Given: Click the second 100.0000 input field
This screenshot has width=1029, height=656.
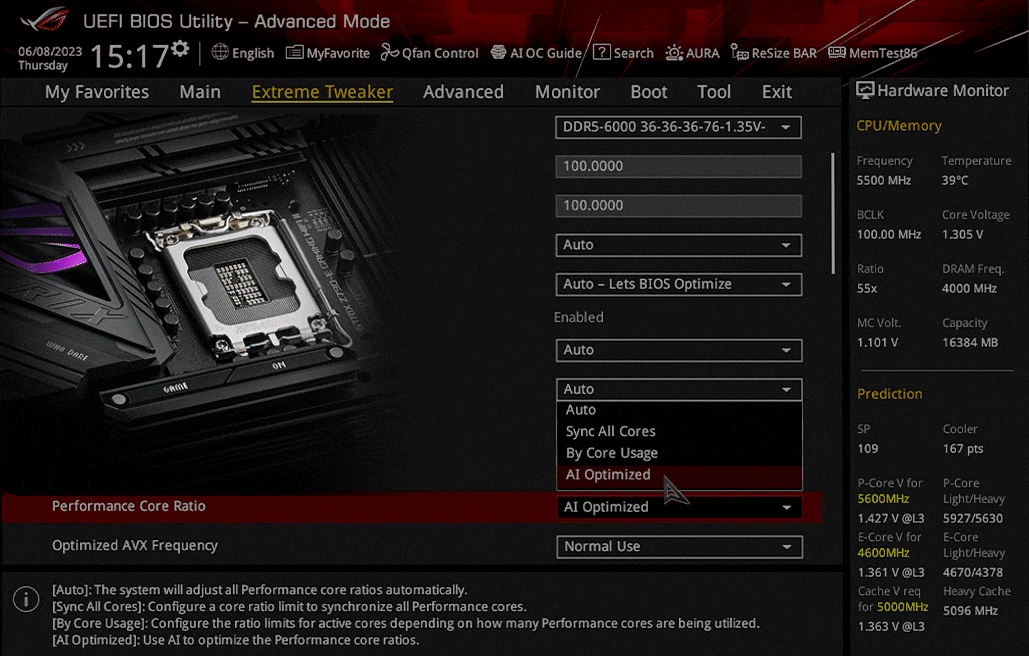Looking at the screenshot, I should 679,206.
